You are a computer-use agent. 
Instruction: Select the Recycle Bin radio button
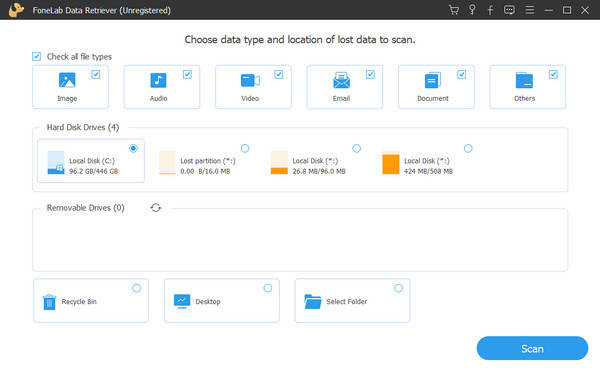pos(137,288)
